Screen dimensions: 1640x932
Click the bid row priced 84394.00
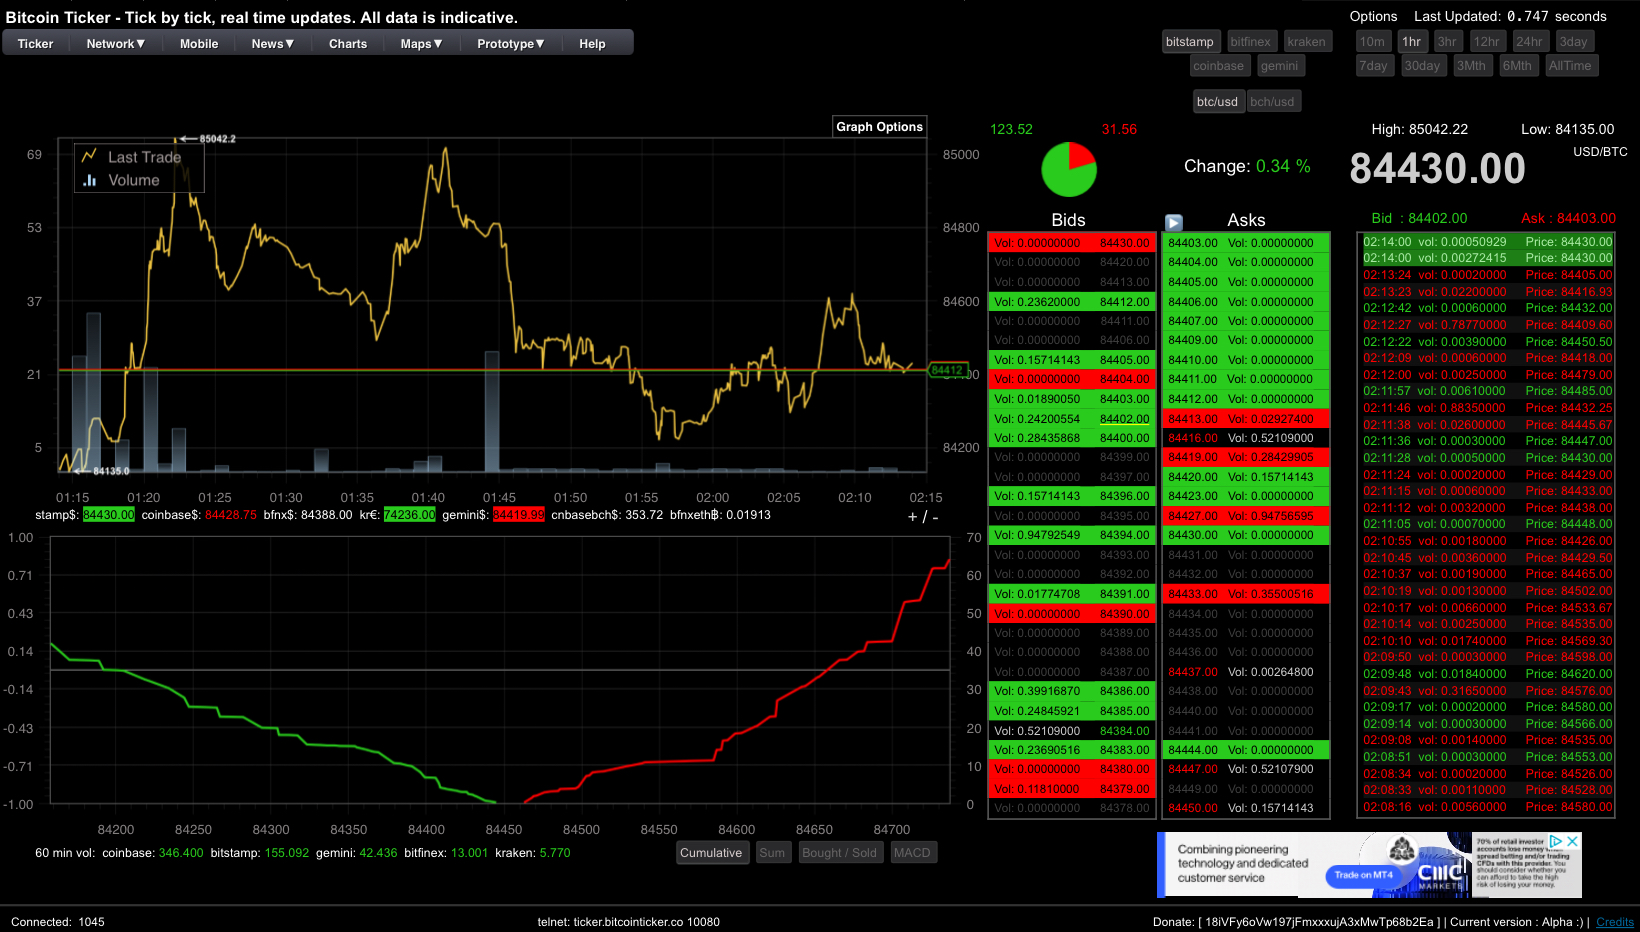1071,535
